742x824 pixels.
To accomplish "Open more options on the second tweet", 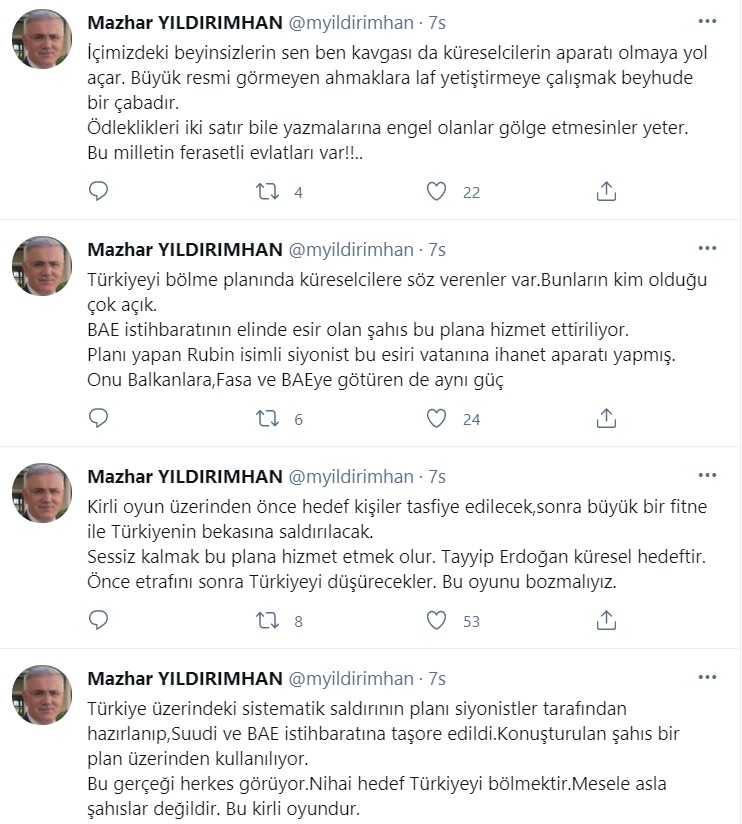I will [707, 248].
